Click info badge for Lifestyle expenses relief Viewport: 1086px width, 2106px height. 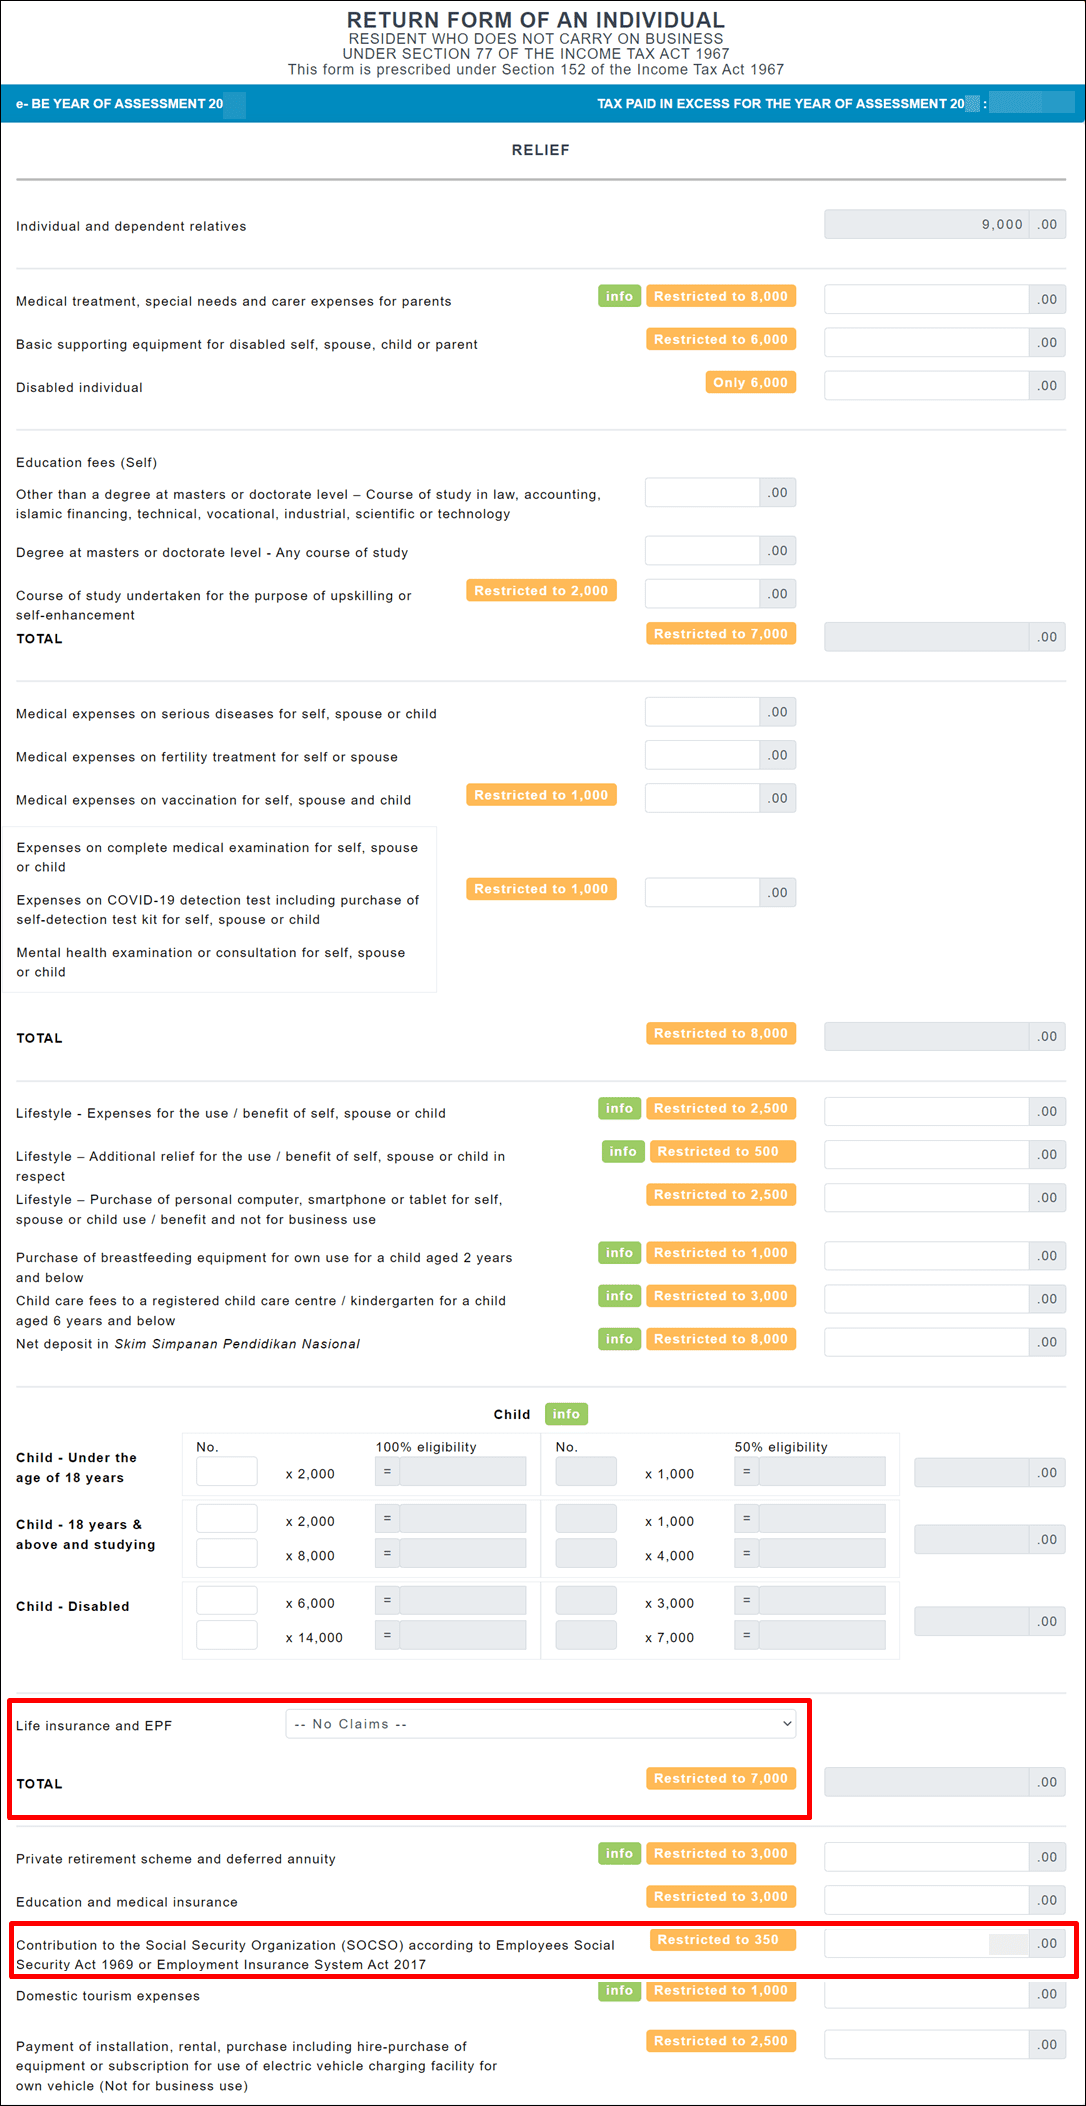(619, 1108)
